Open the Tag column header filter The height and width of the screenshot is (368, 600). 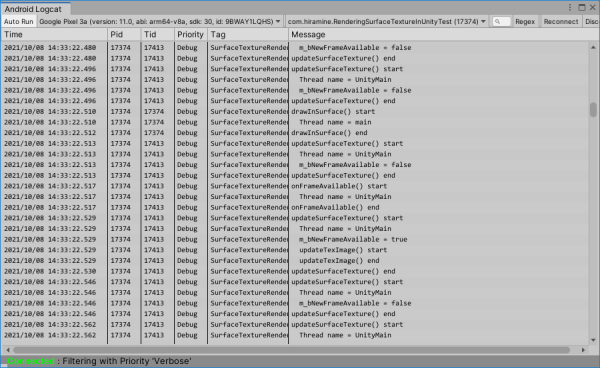coord(248,34)
